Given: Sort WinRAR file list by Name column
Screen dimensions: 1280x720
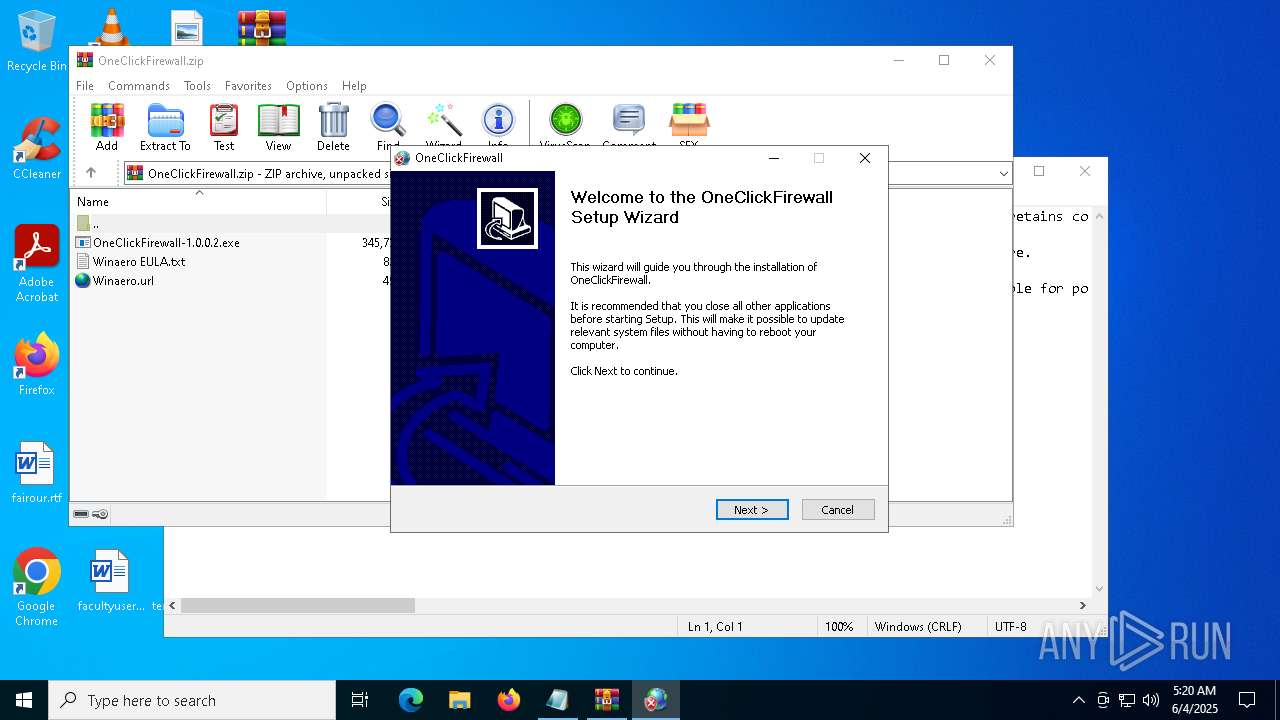Looking at the screenshot, I should [x=198, y=201].
